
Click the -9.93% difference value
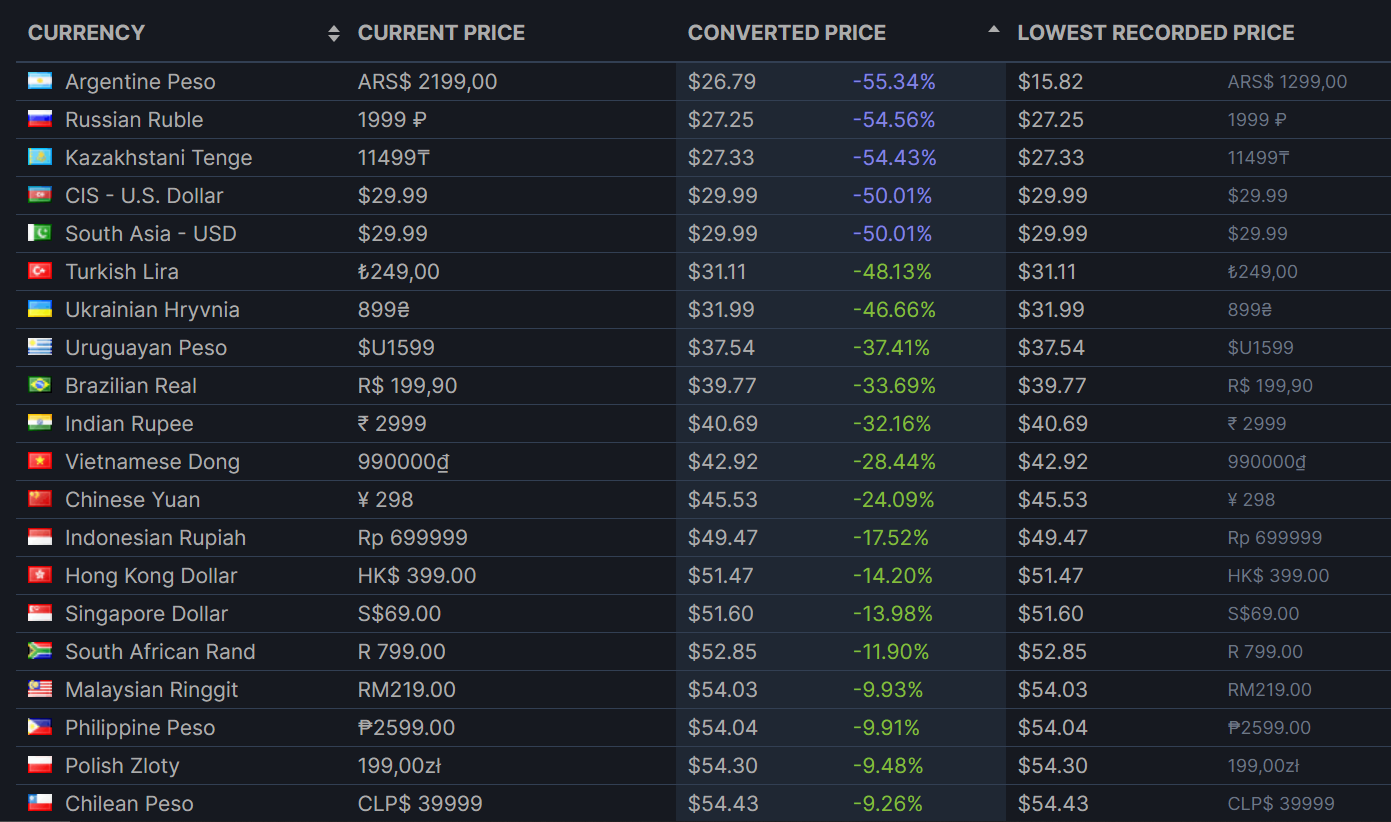(888, 690)
